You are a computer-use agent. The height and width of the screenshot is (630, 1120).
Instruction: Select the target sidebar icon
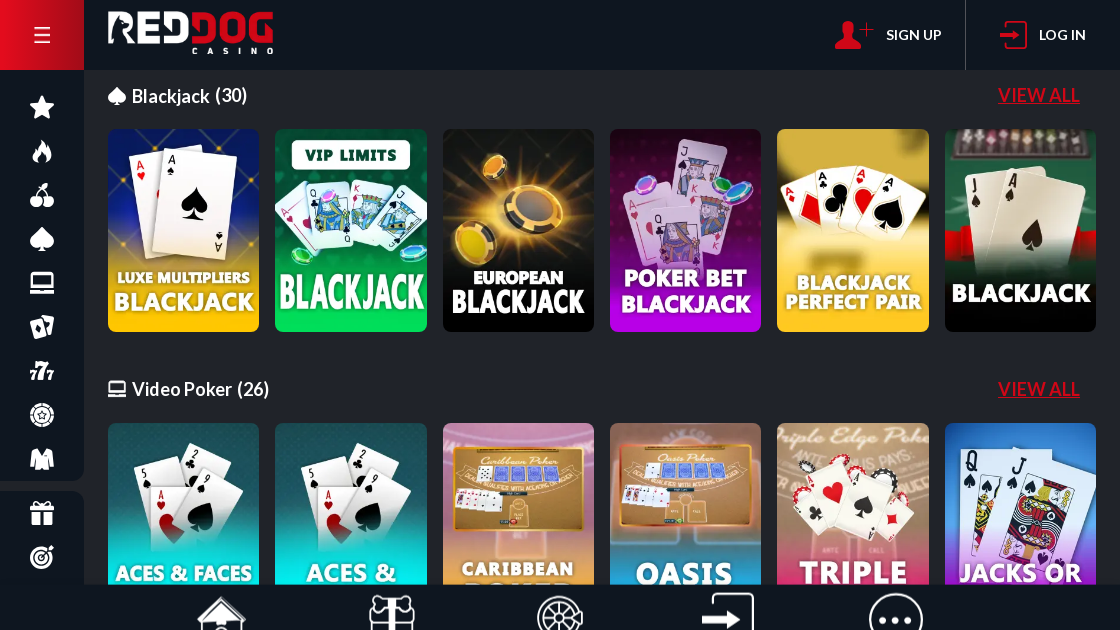tap(42, 557)
